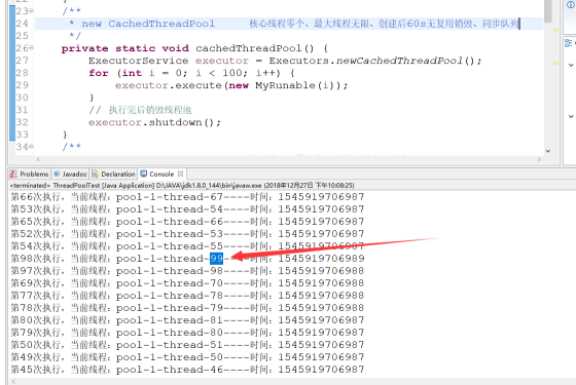Click the Problems tab icon

click(13, 174)
